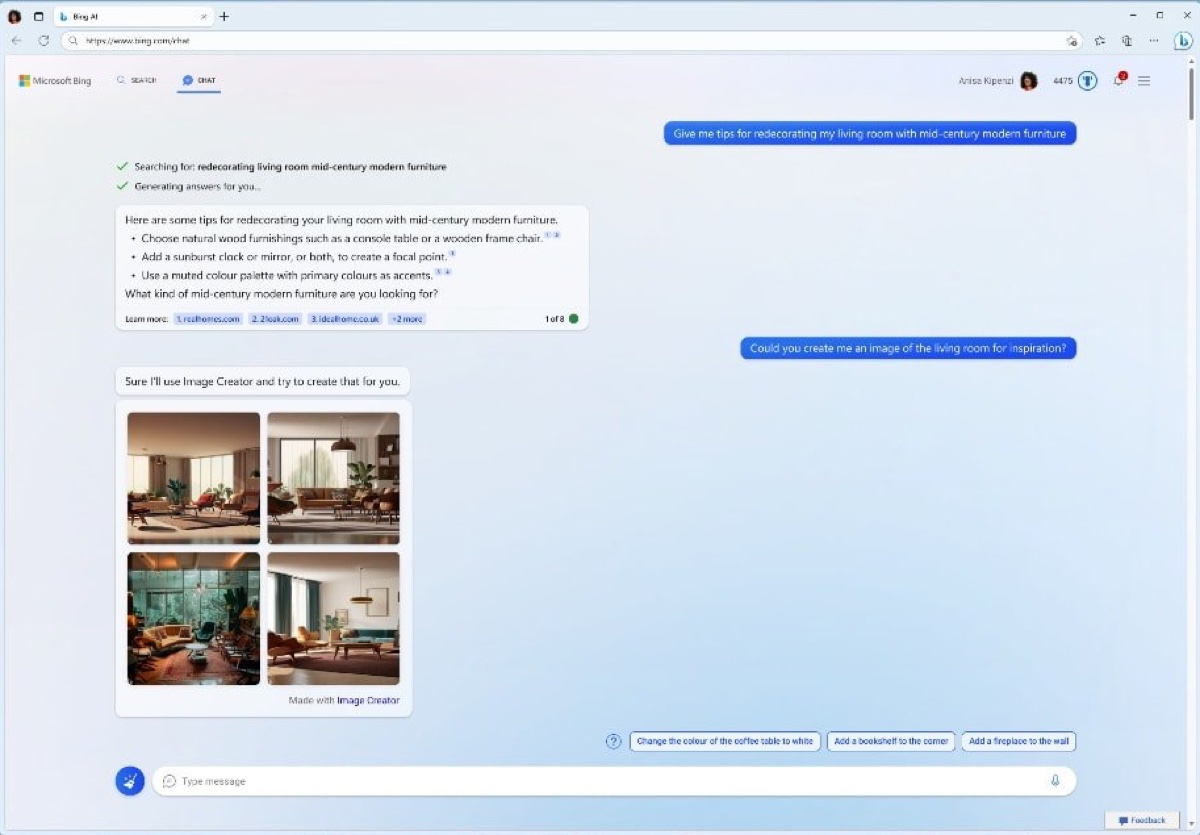Choose 'Change the colour of the coffee table to white'
Viewport: 1200px width, 835px height.
pos(725,742)
